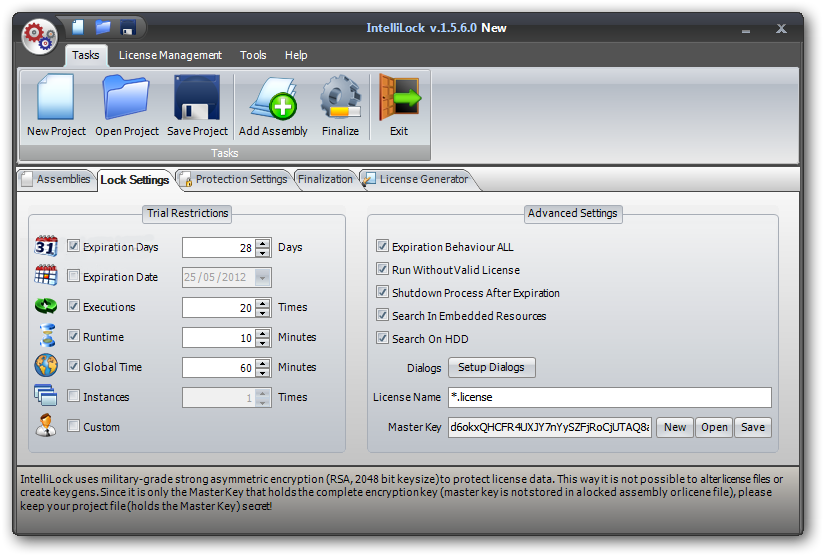Increase Expiration Days with up arrow

point(262,243)
